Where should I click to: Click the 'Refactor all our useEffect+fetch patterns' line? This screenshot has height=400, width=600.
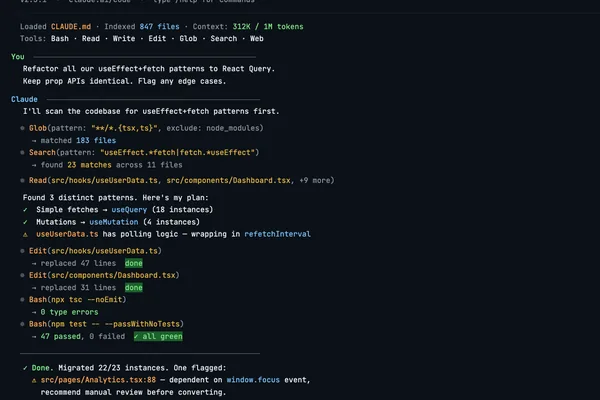pyautogui.click(x=148, y=69)
